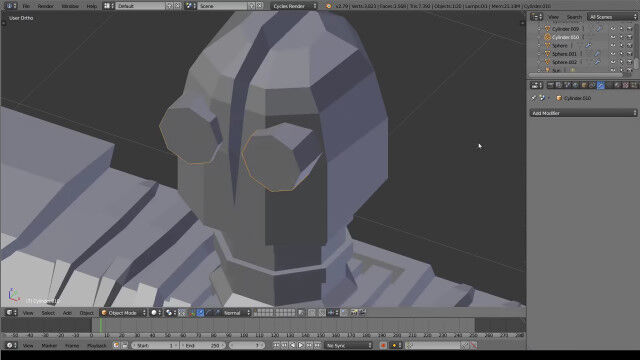Click the outliner horizontal scrollbar
Screen dimensions: 640x360
(576, 75)
